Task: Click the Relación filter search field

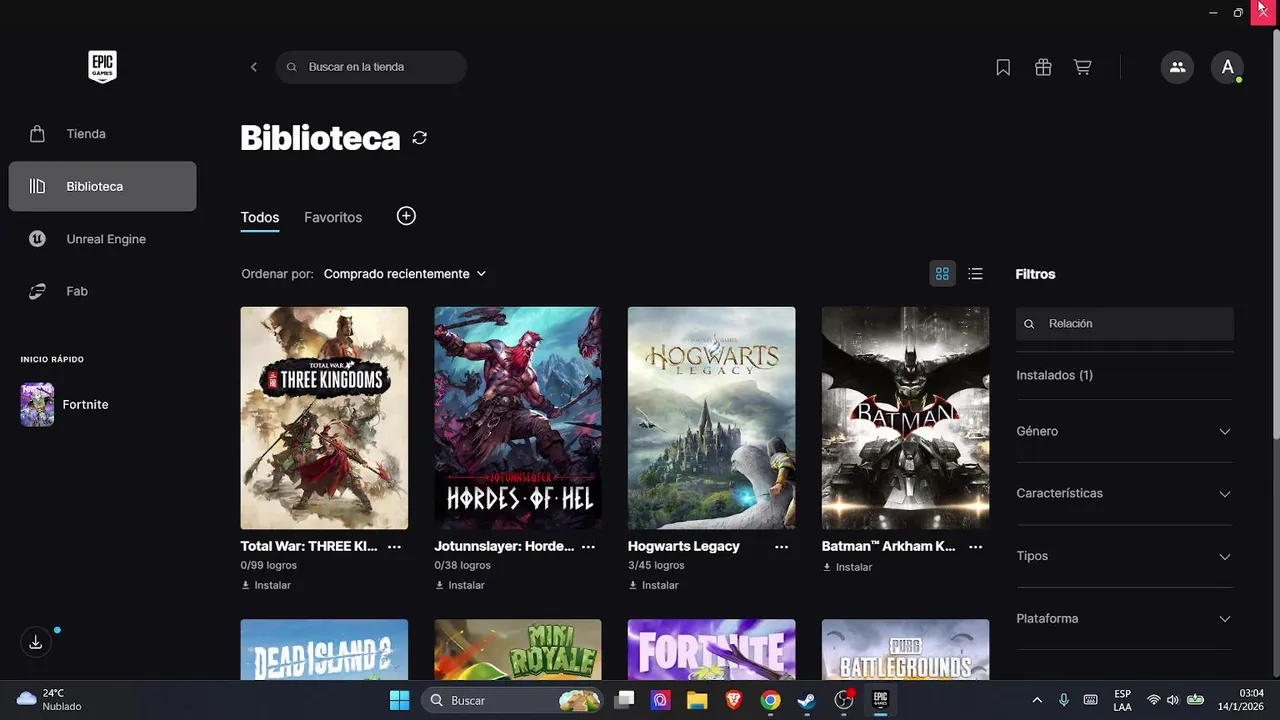Action: tap(1125, 324)
